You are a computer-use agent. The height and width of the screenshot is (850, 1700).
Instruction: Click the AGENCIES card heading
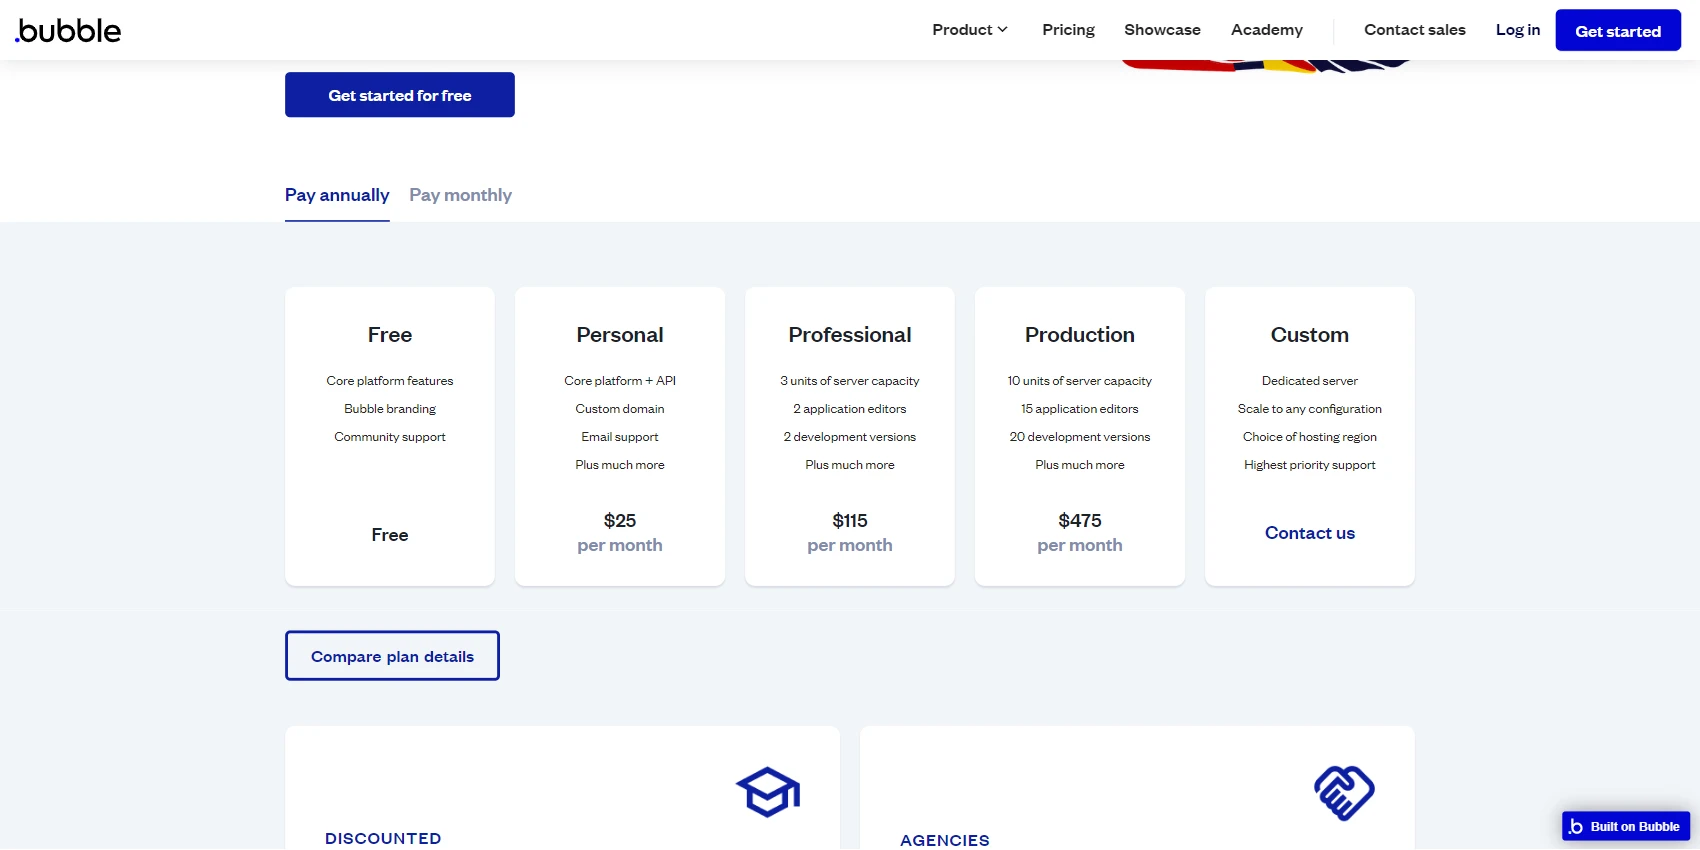[x=945, y=840]
